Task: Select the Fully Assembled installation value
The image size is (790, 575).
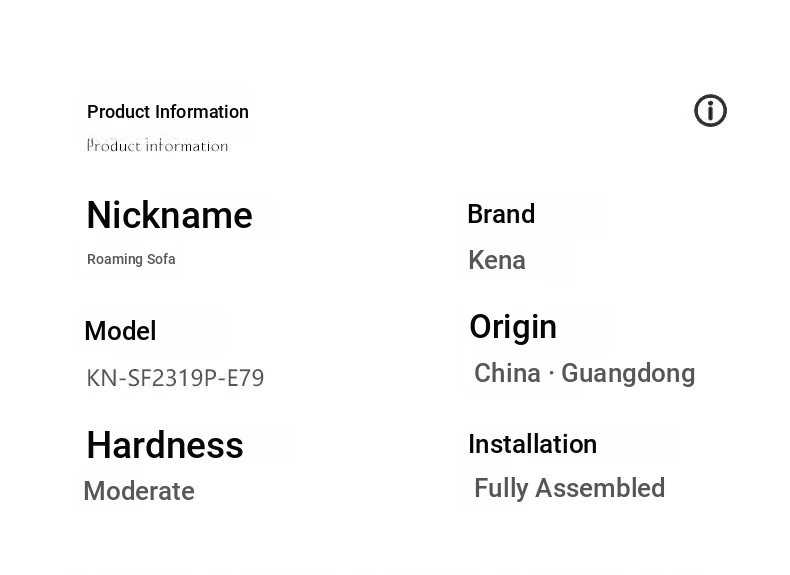Action: 569,488
